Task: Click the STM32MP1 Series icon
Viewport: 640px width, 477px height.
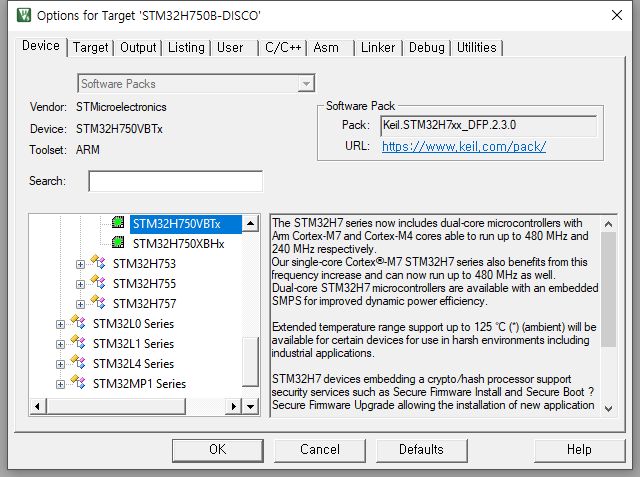Action: [78, 382]
